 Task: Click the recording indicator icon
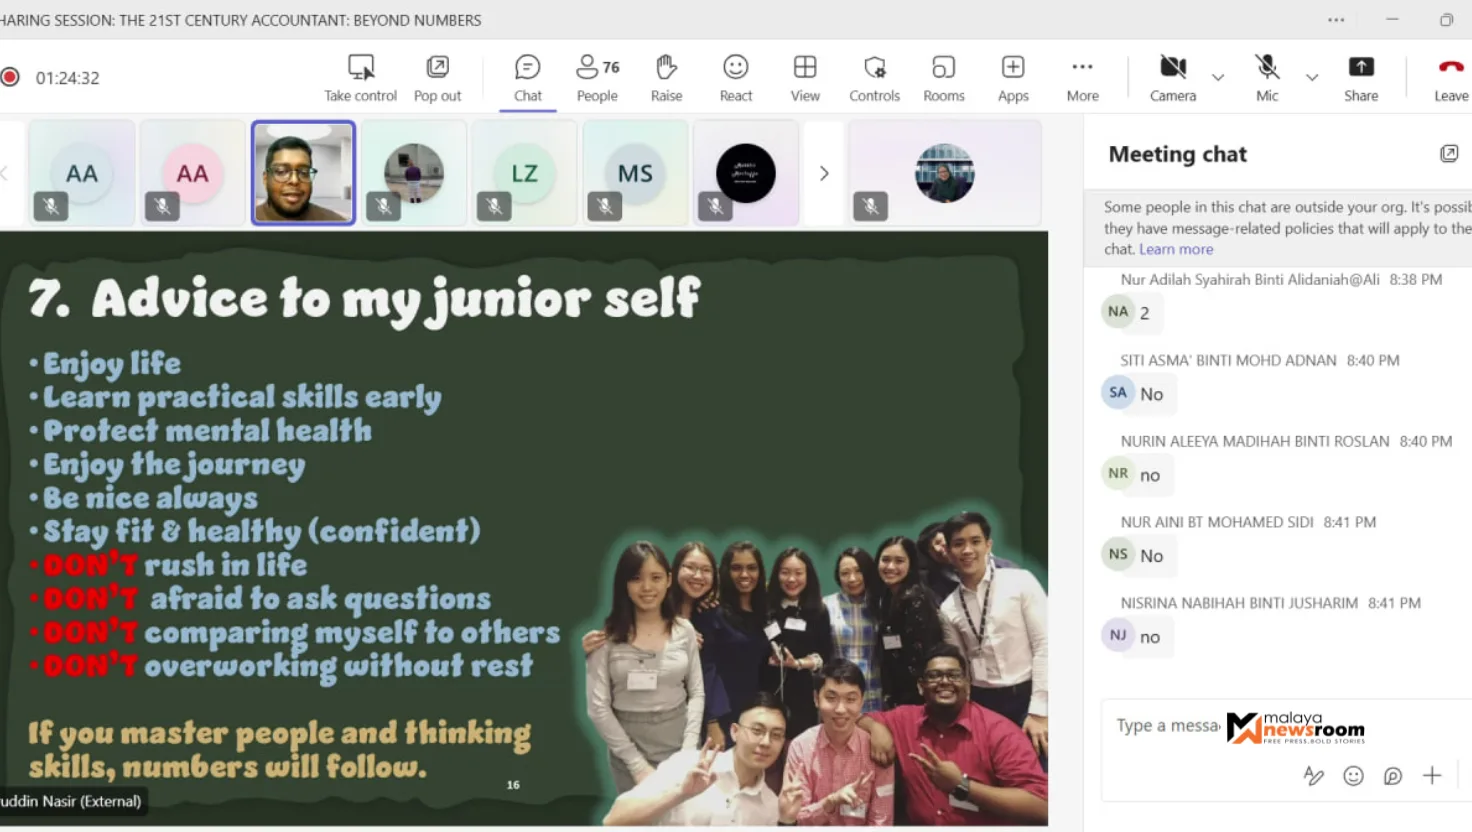pos(11,77)
